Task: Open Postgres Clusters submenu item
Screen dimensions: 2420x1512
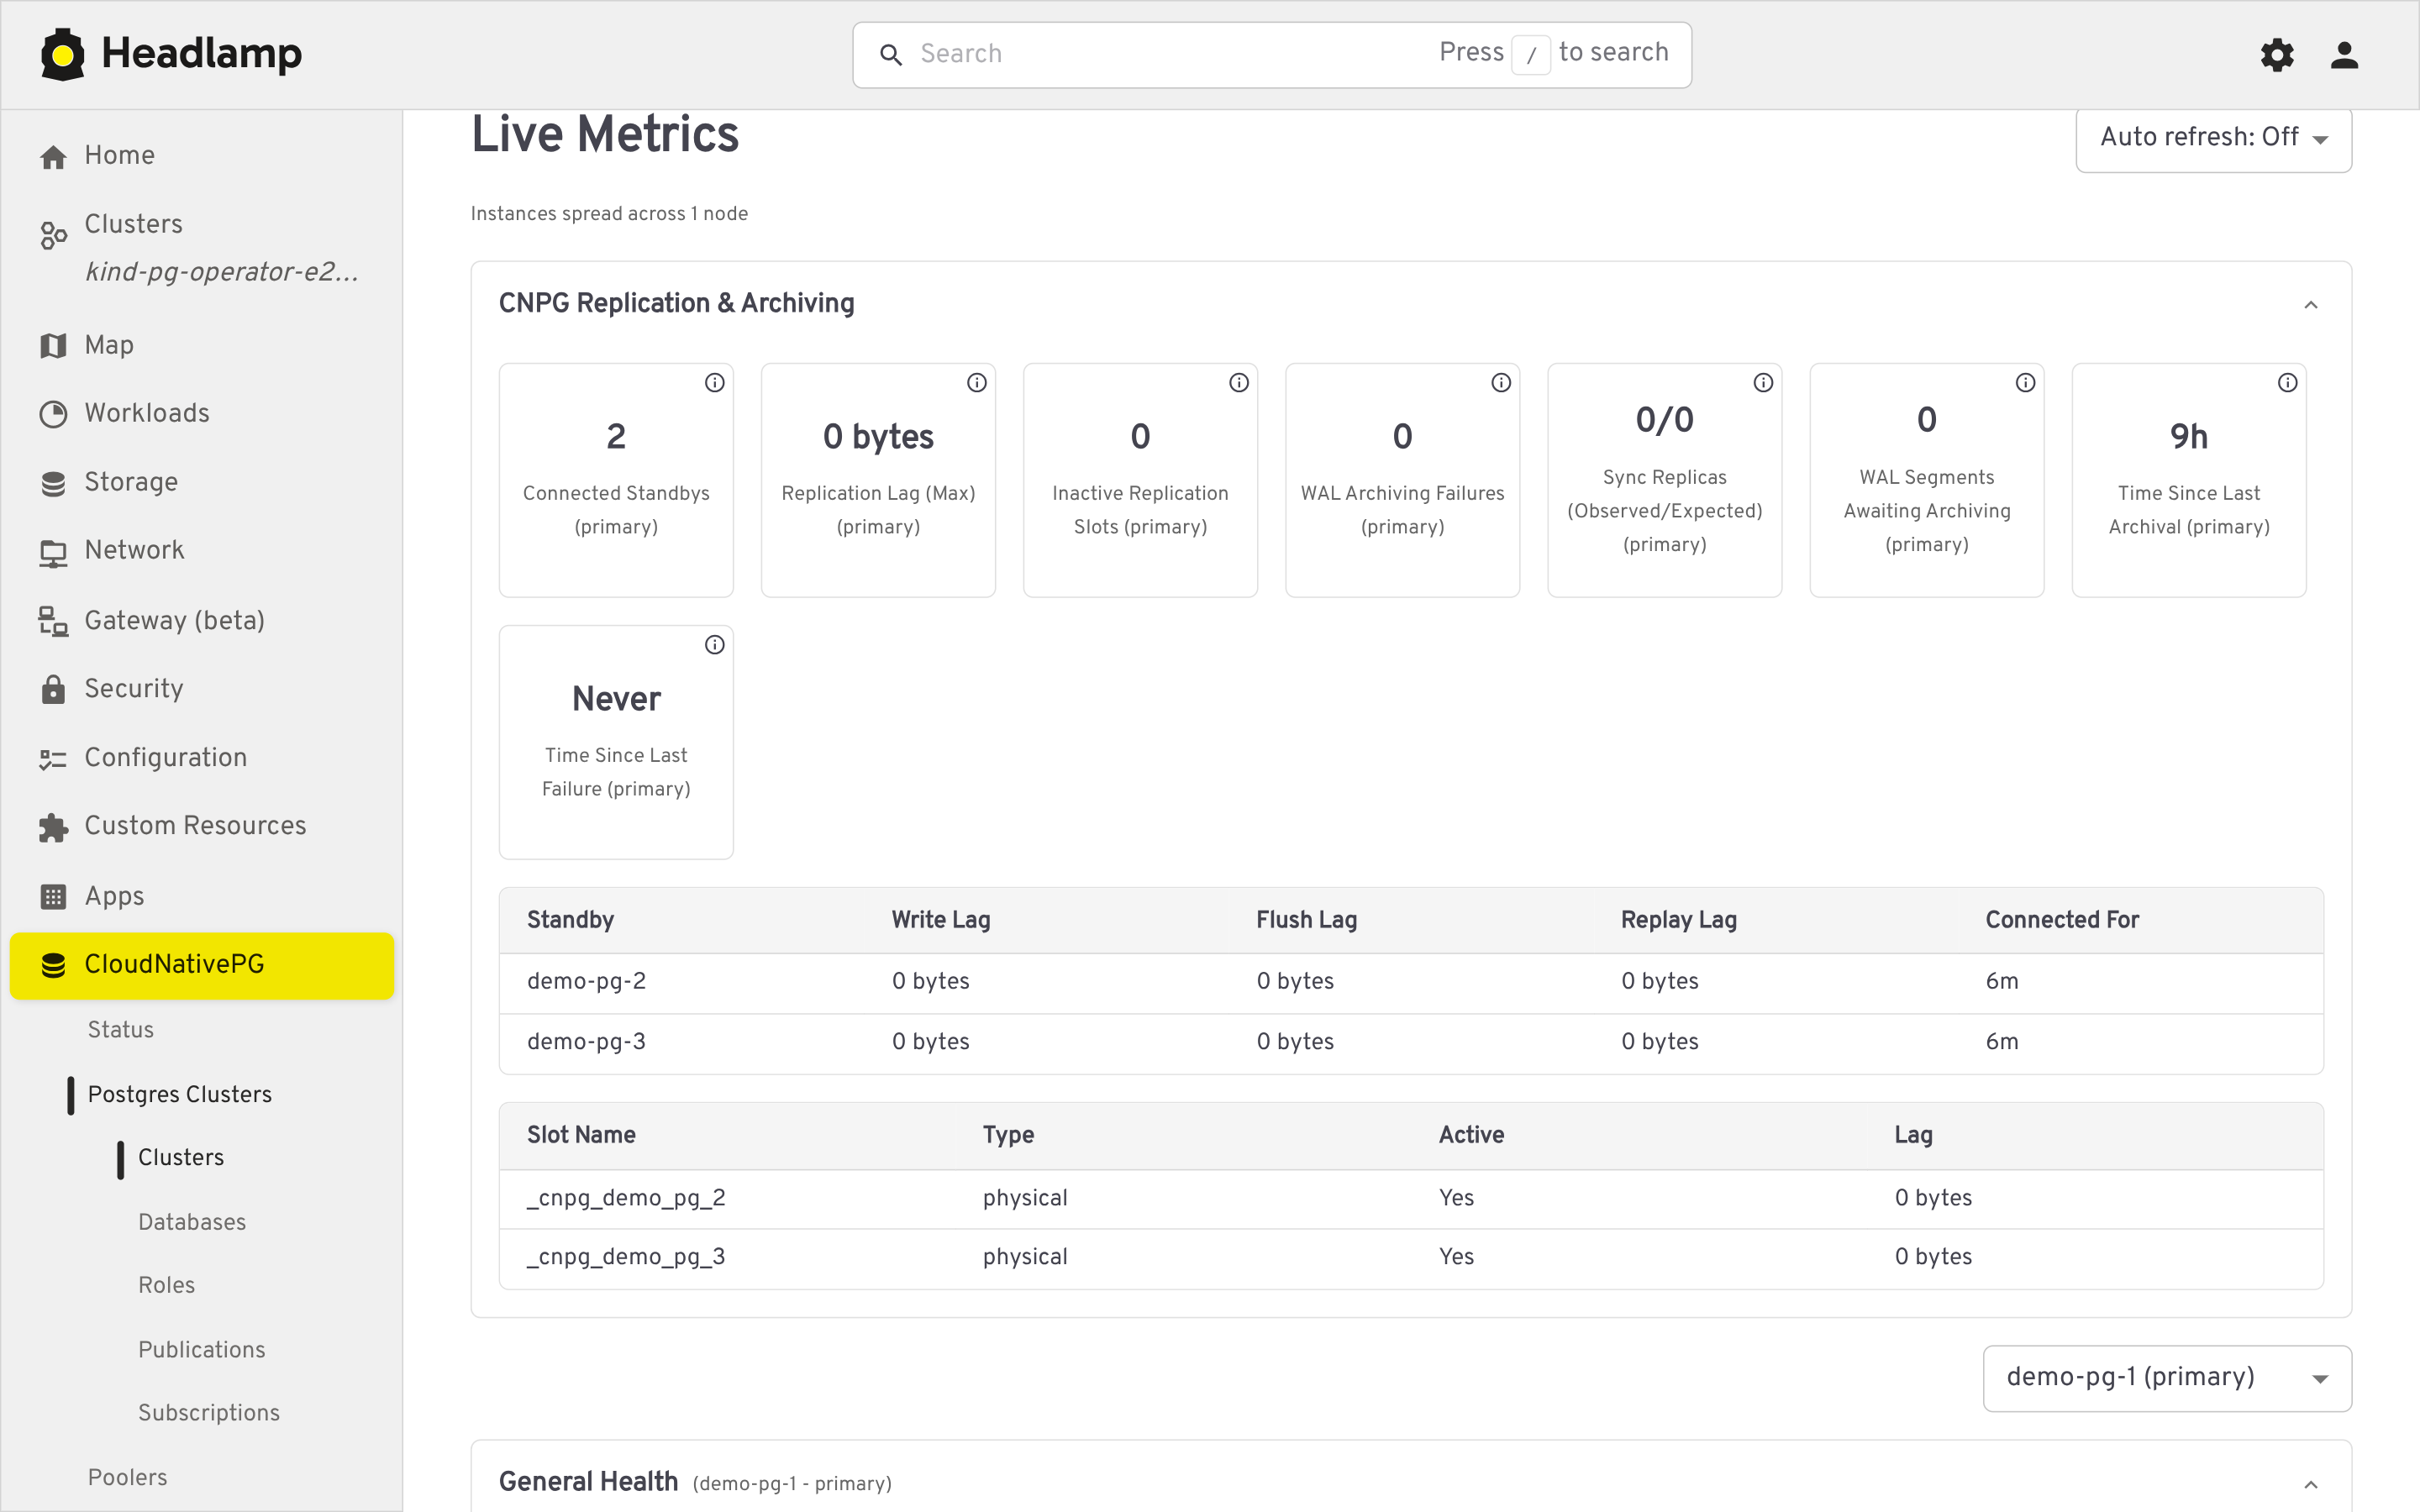Action: click(179, 1094)
